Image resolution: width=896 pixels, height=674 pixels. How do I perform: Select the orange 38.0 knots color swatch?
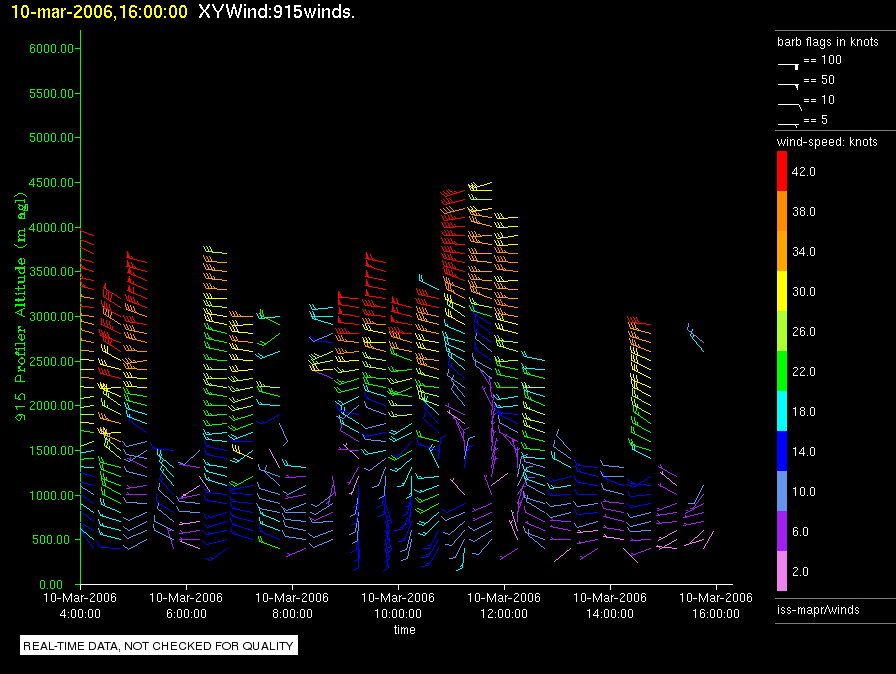[x=784, y=211]
